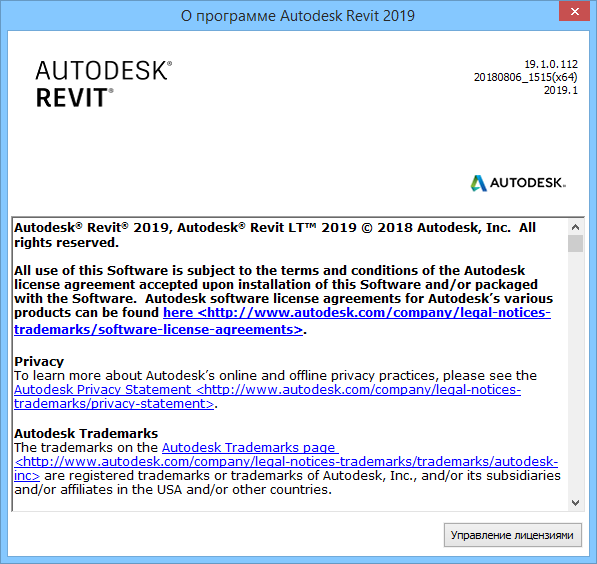Click the scrollbar down arrow

575,503
